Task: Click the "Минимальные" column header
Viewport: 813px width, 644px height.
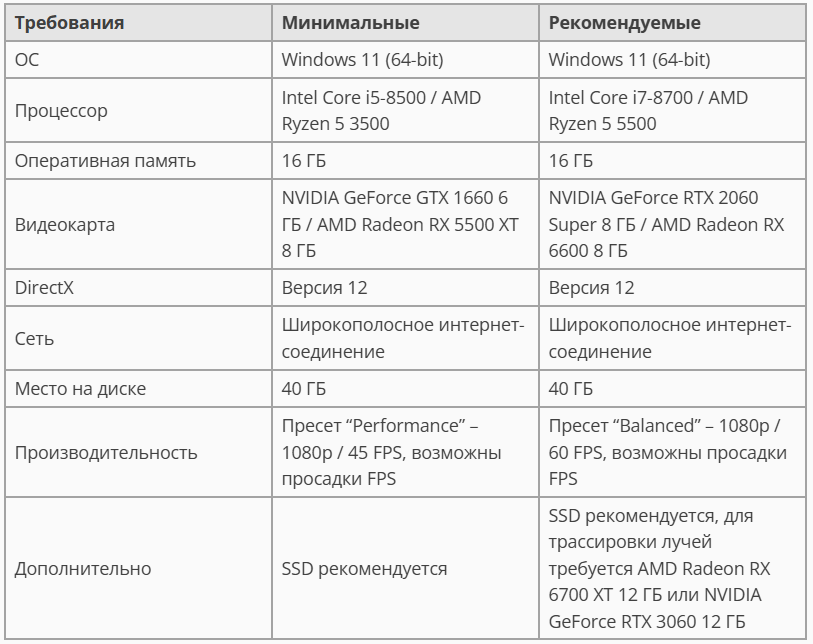Action: (x=350, y=22)
